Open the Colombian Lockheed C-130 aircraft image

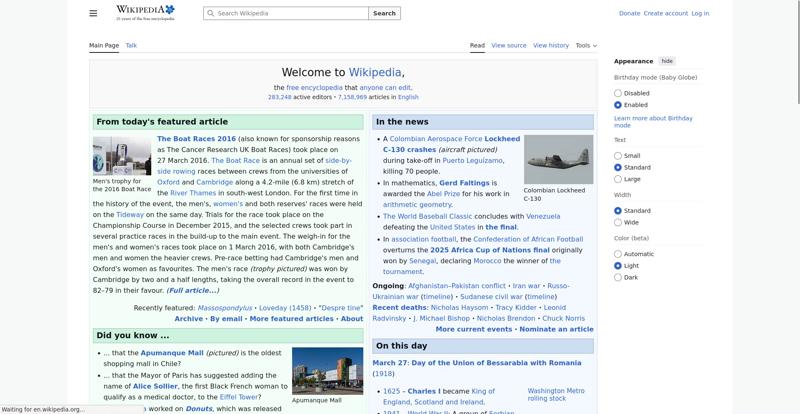(x=558, y=158)
